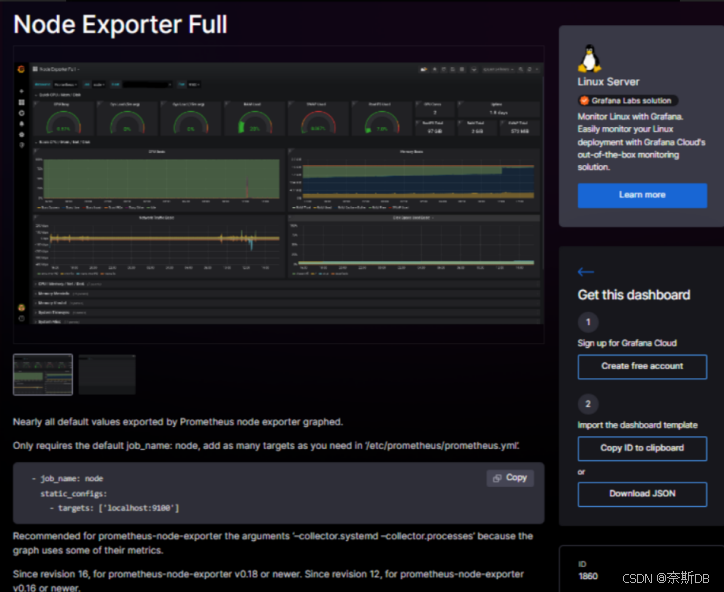
Task: Select the second dark preview thumbnail
Action: [107, 375]
